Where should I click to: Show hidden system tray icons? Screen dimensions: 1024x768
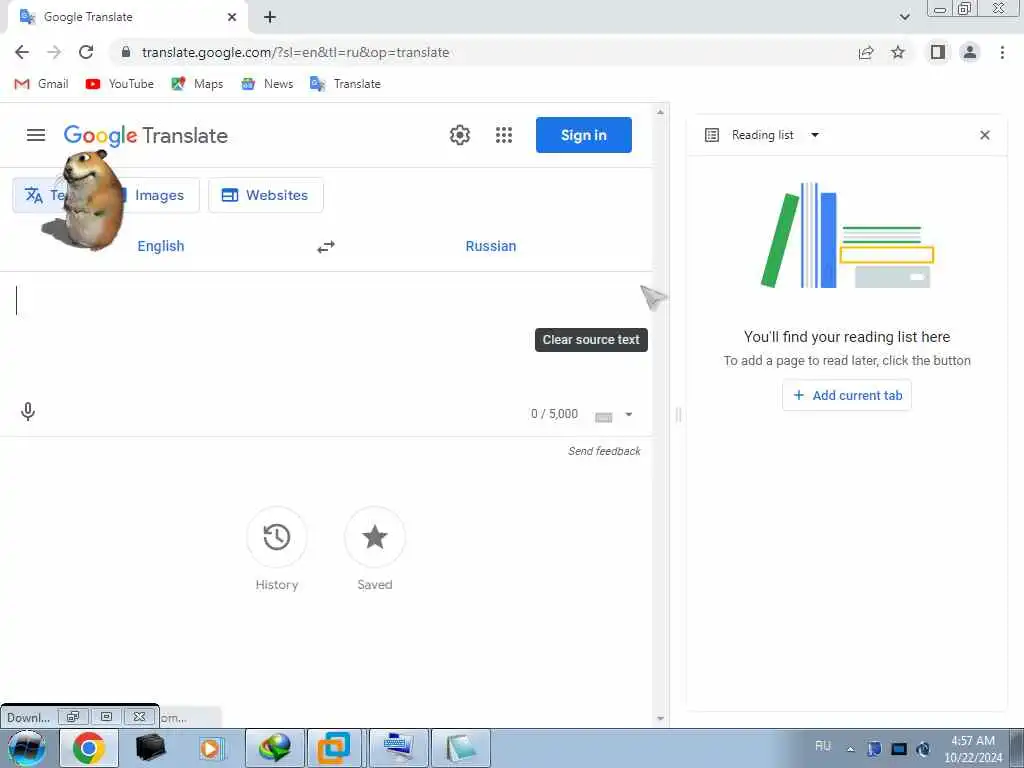pos(850,749)
